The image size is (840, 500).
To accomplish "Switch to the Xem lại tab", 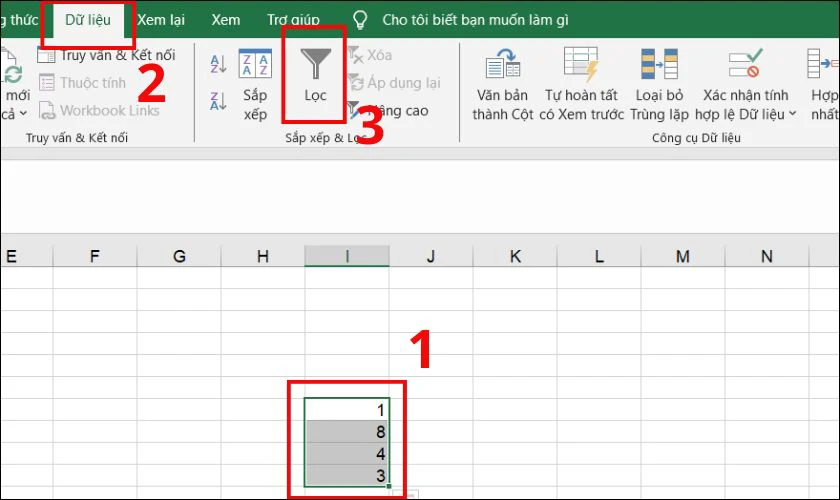I will [161, 20].
